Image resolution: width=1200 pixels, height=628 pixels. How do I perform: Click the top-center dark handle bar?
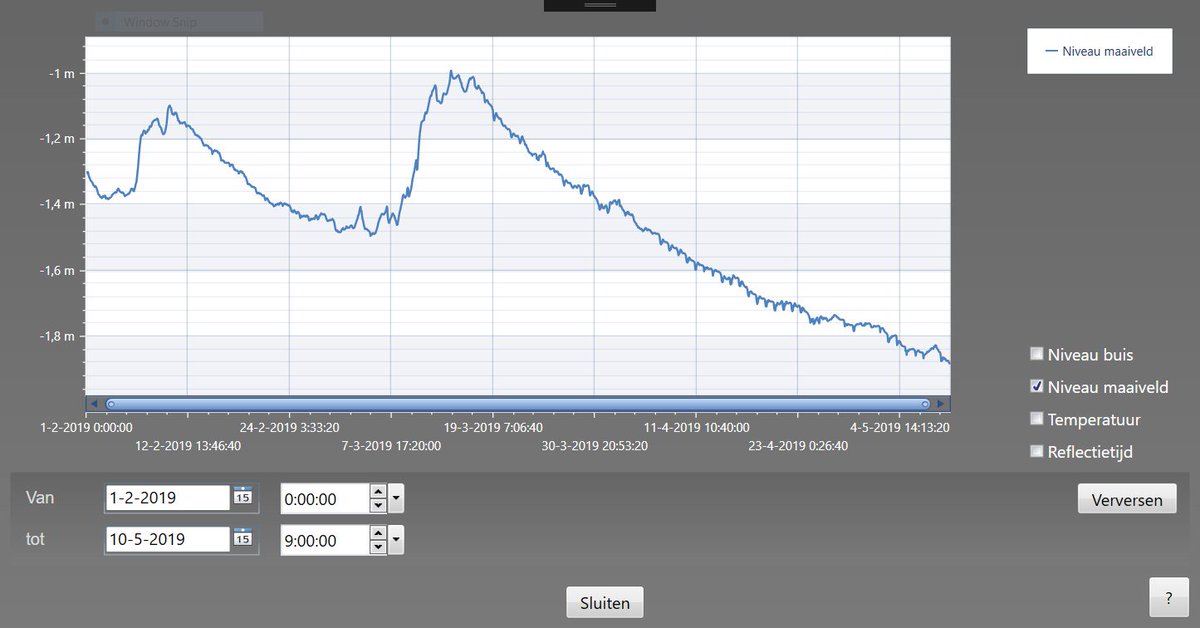[x=600, y=5]
